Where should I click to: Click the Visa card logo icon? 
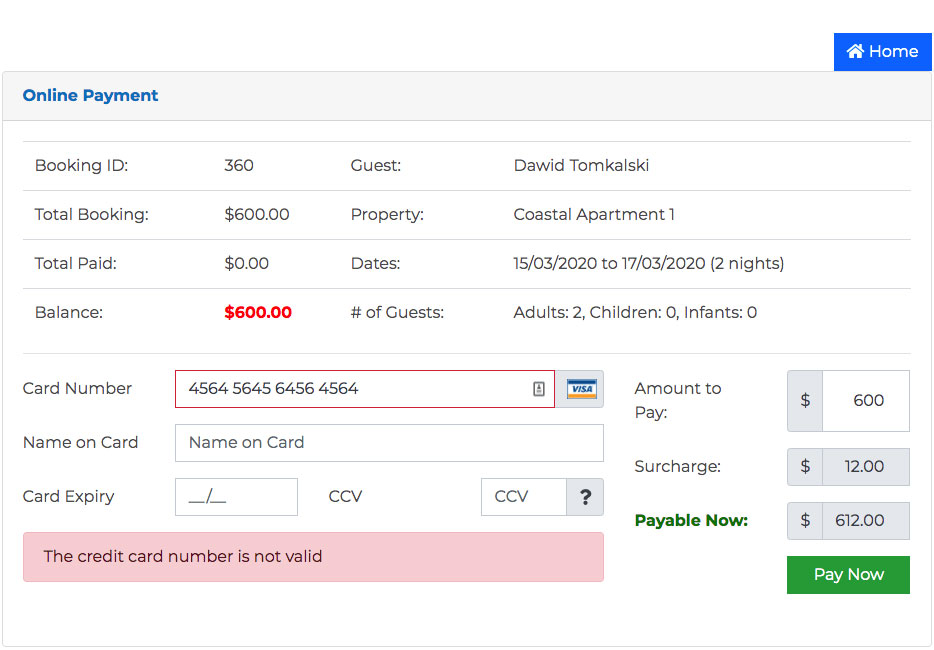[581, 389]
